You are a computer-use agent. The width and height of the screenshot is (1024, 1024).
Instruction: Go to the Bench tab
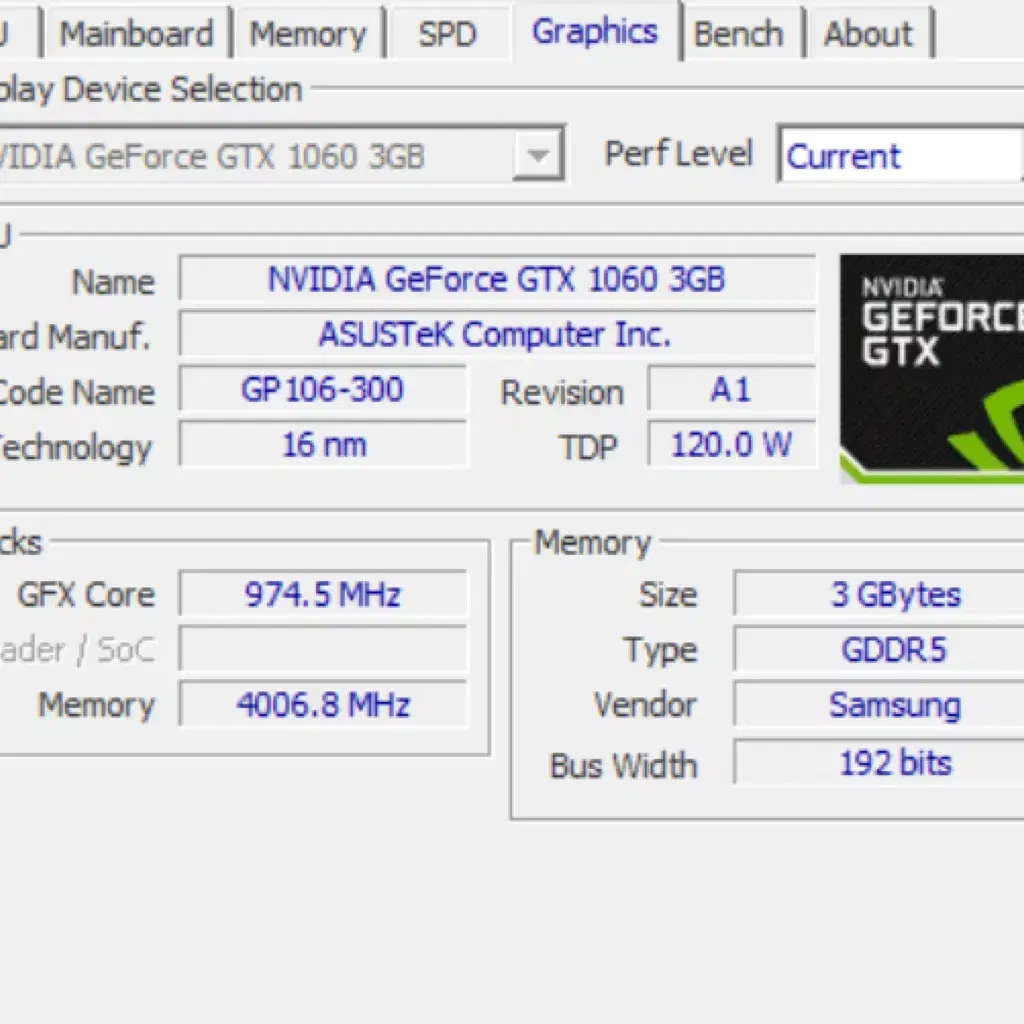[x=739, y=33]
